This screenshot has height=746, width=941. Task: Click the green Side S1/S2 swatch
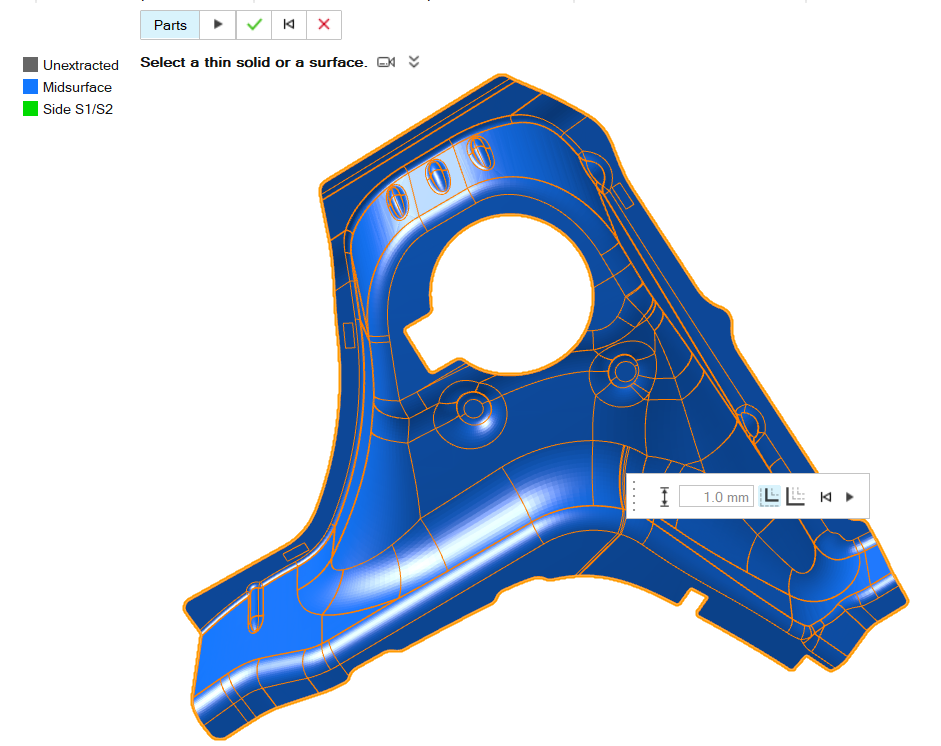point(30,109)
